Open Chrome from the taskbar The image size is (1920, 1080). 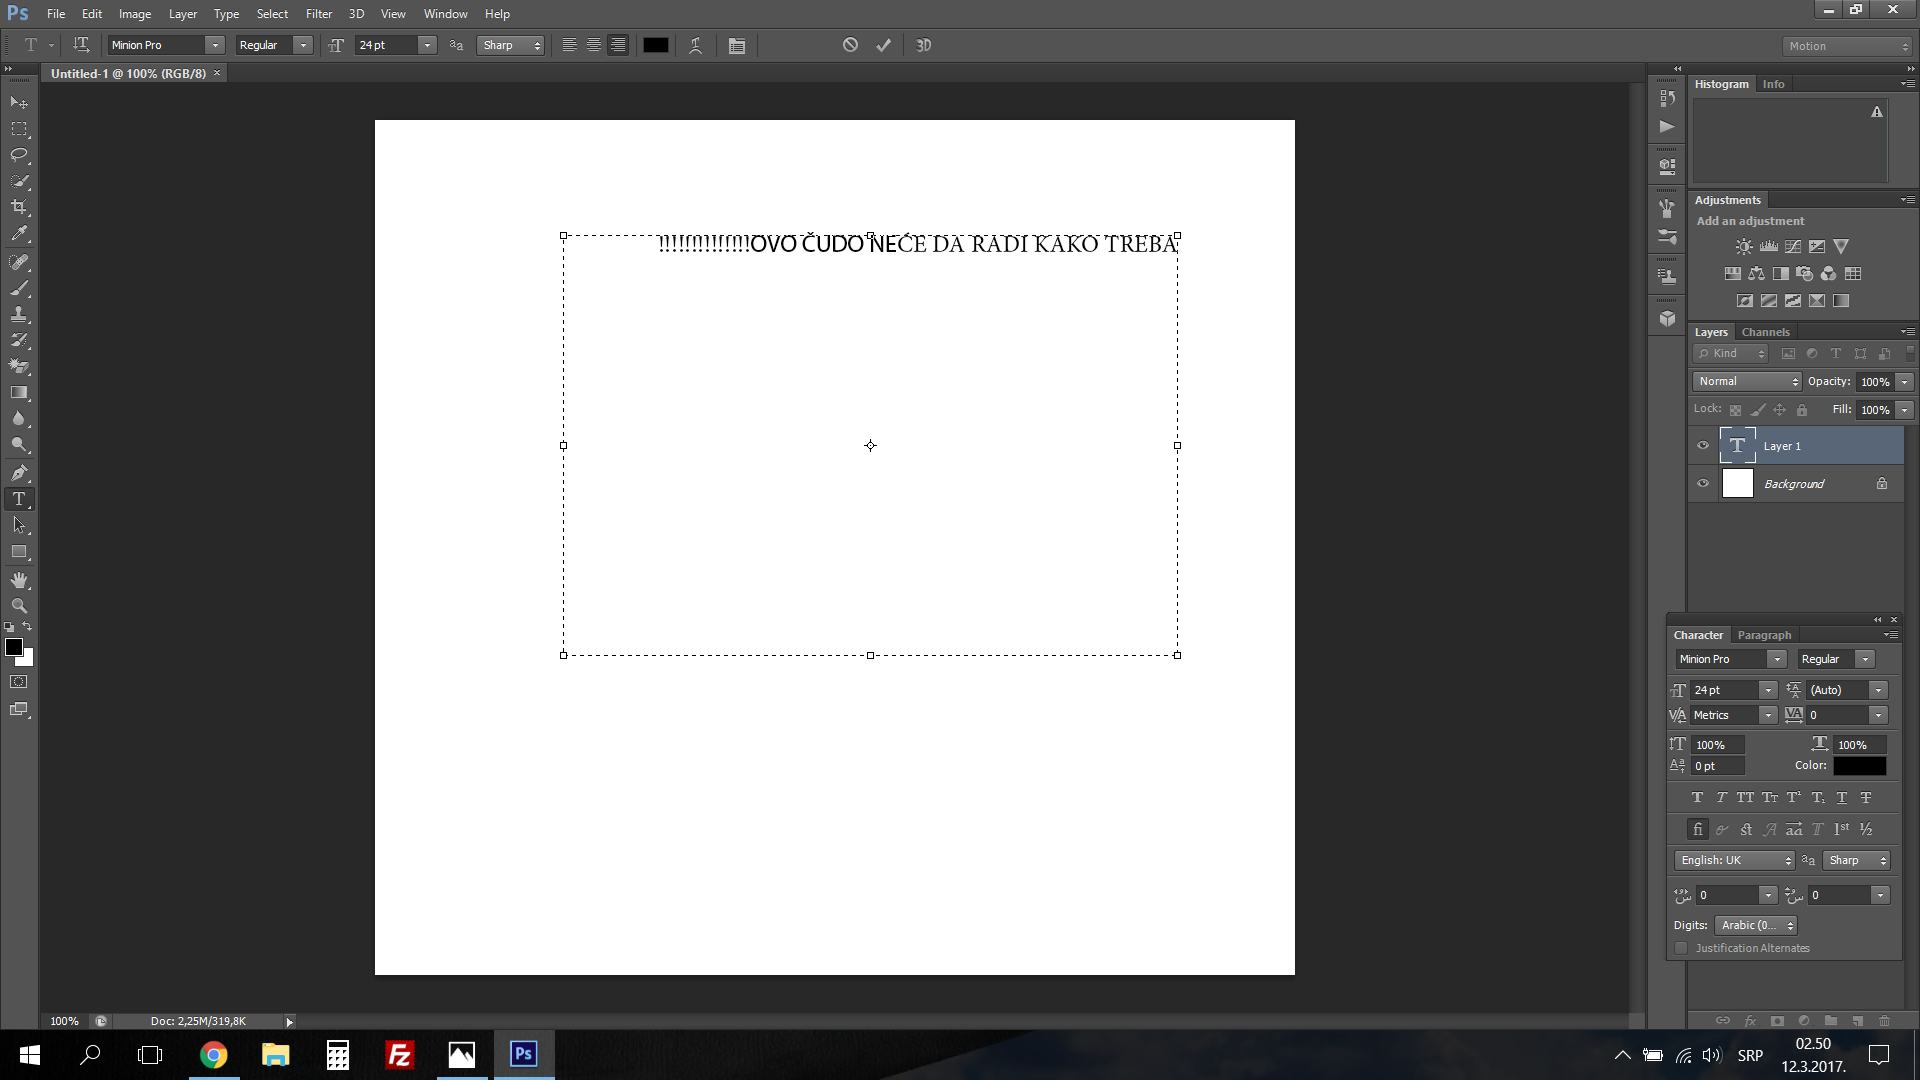pos(213,1055)
